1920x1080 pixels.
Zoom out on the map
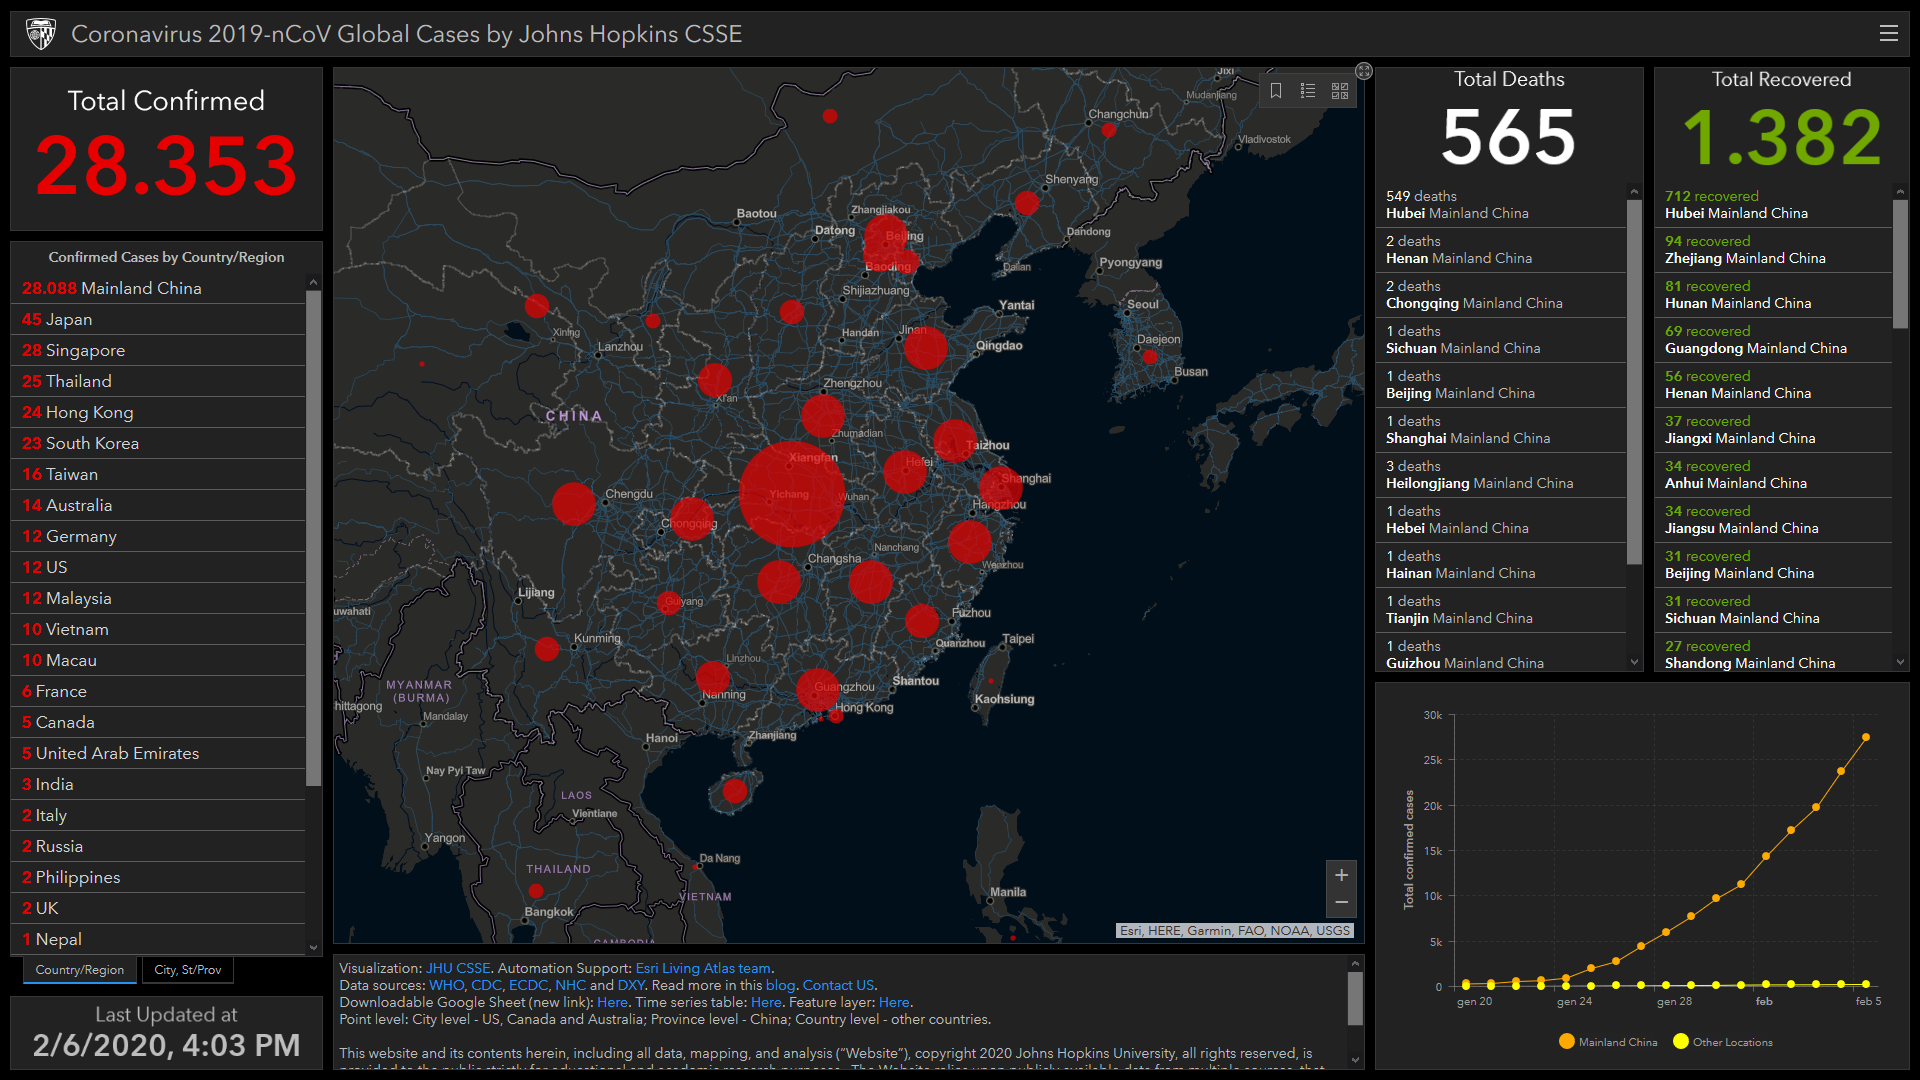[1341, 903]
